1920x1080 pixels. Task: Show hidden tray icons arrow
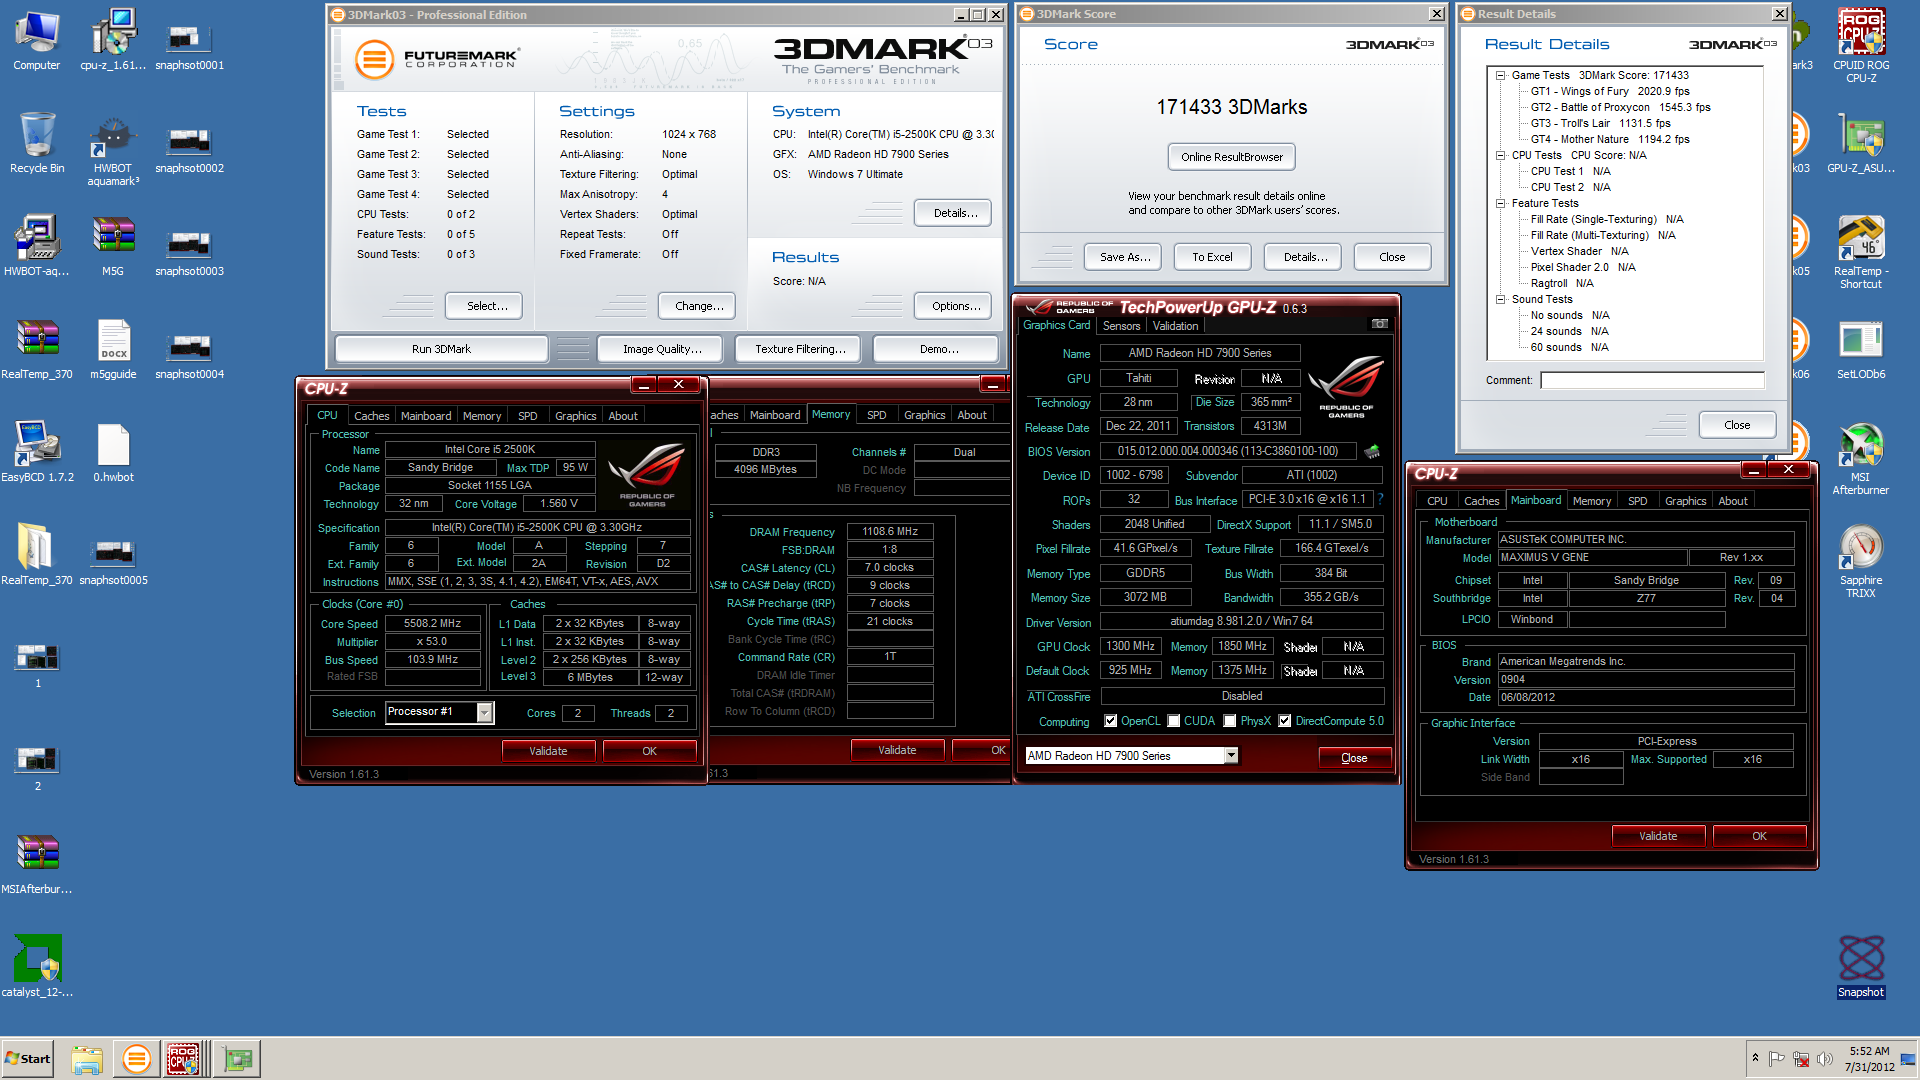(x=1755, y=1058)
